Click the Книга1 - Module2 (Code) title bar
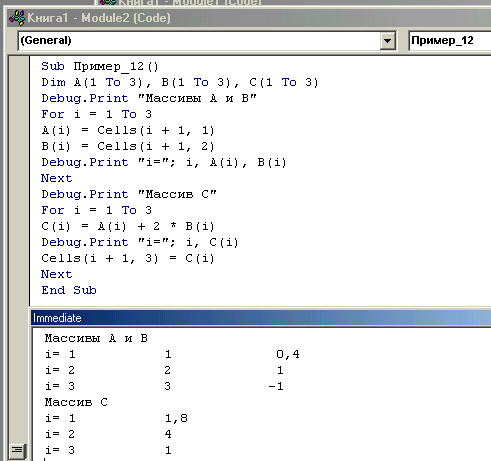 tap(249, 18)
